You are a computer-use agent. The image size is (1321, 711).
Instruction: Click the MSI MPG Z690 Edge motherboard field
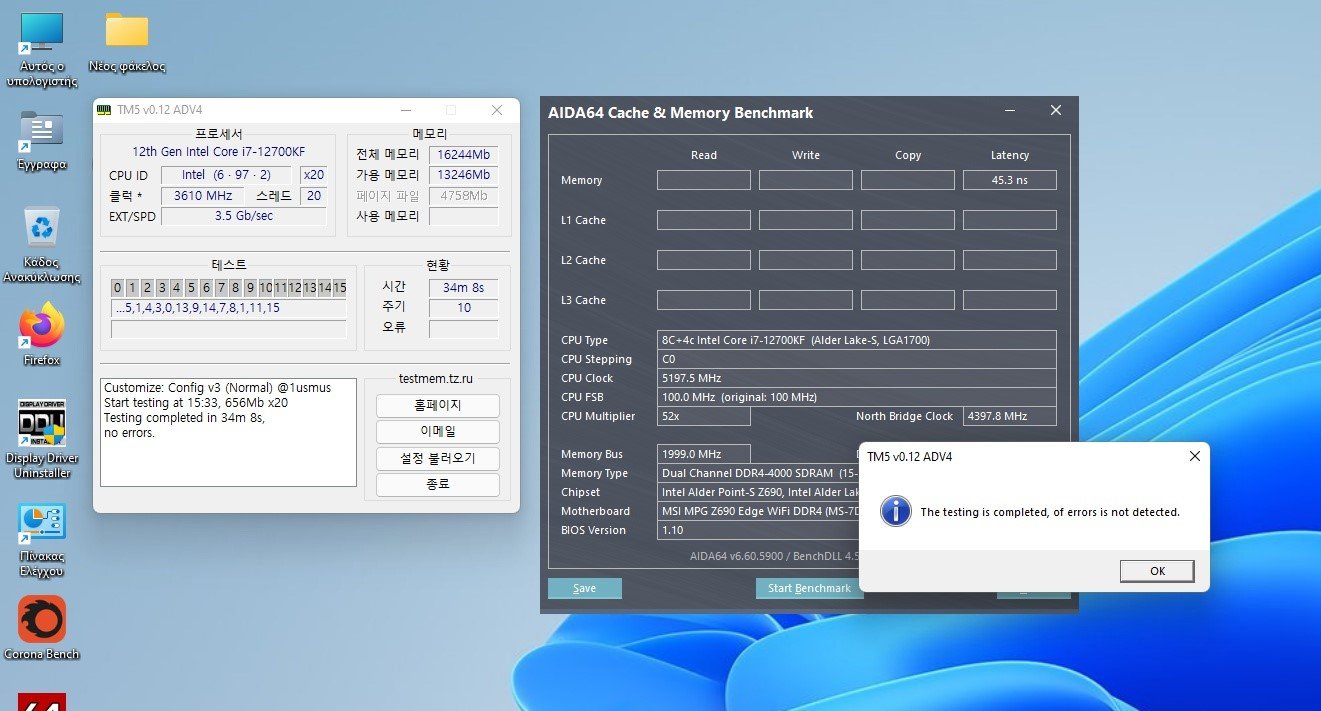pos(758,511)
